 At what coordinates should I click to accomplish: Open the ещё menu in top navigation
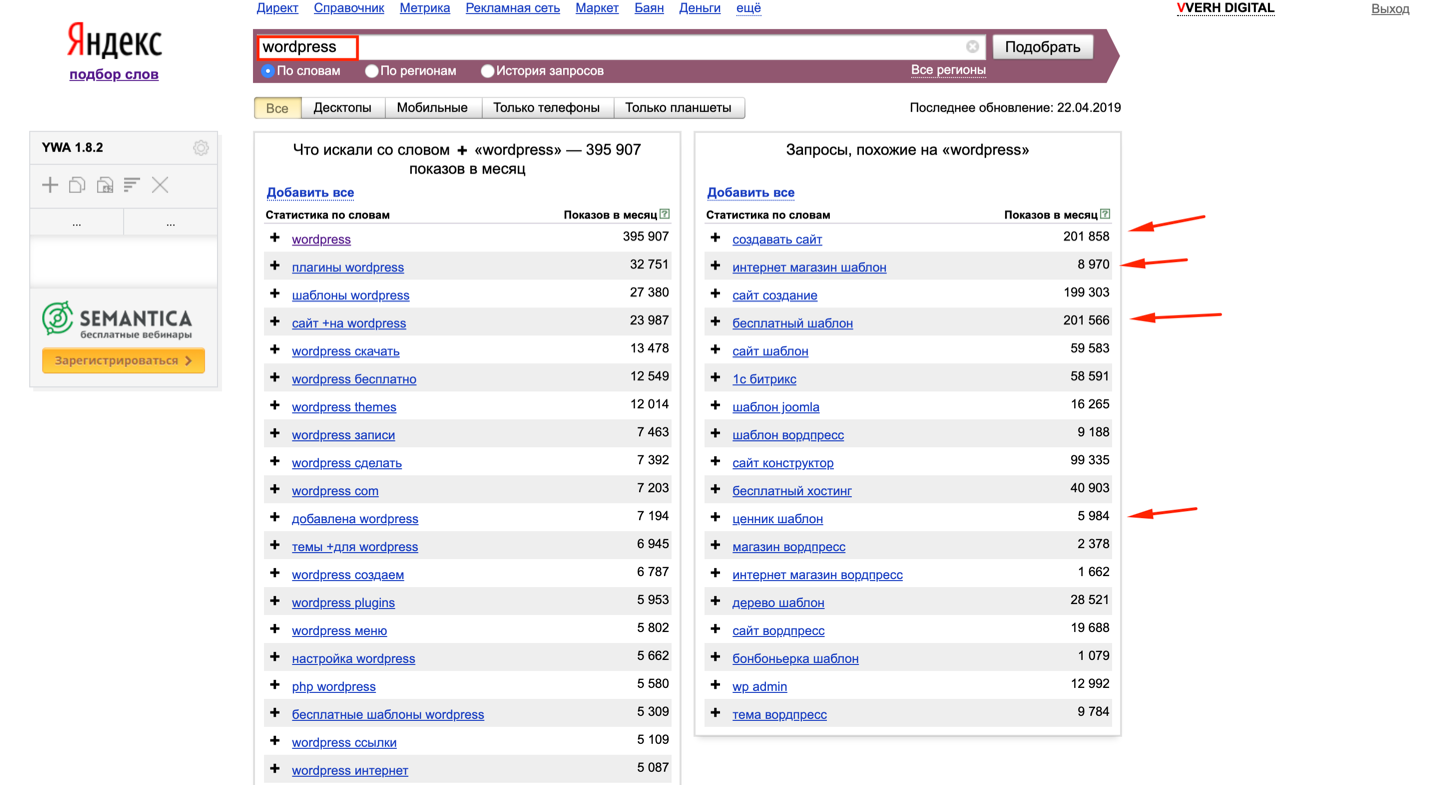748,8
